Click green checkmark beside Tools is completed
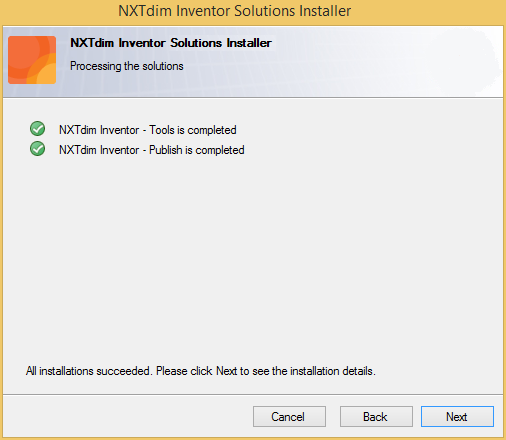The image size is (506, 440). point(38,129)
